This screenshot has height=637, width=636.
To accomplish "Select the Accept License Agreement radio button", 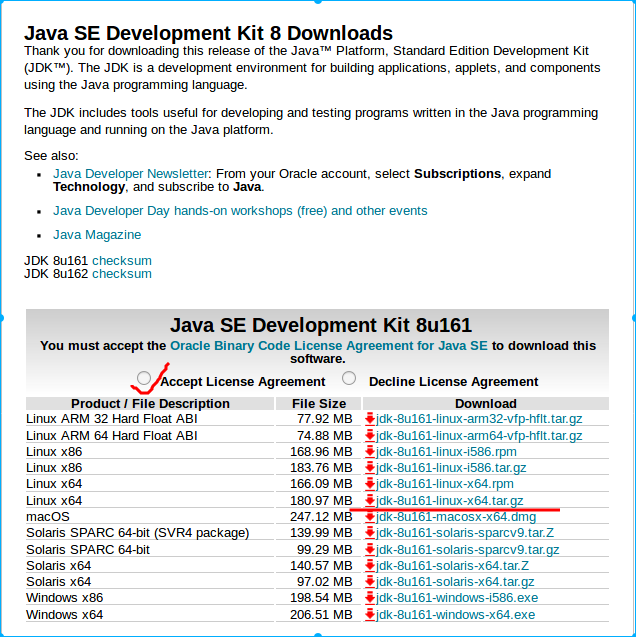I will 144,378.
